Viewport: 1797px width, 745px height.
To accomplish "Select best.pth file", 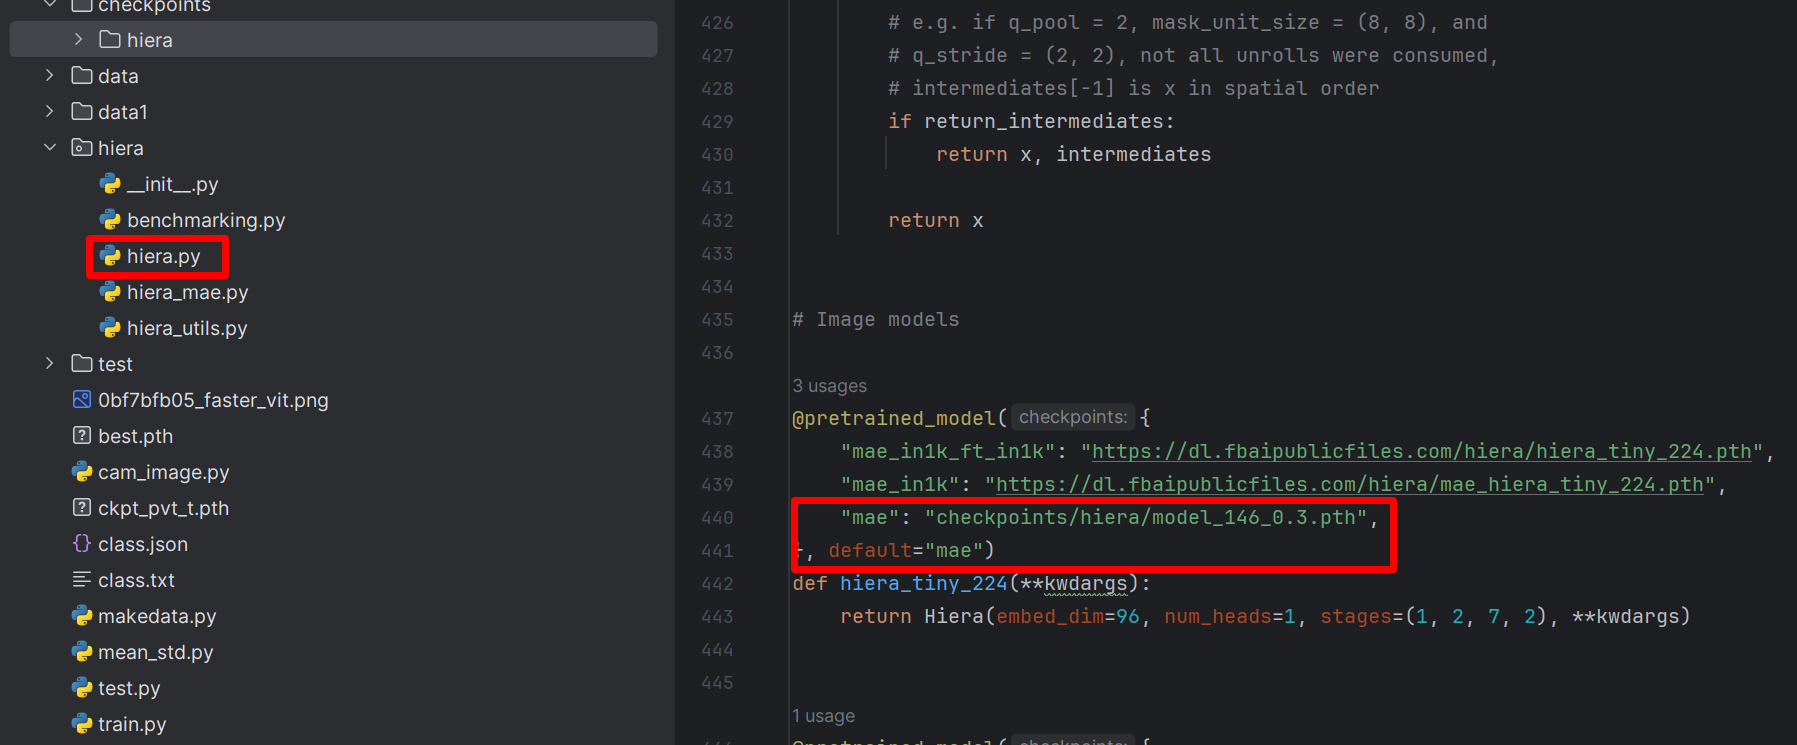I will pos(135,436).
